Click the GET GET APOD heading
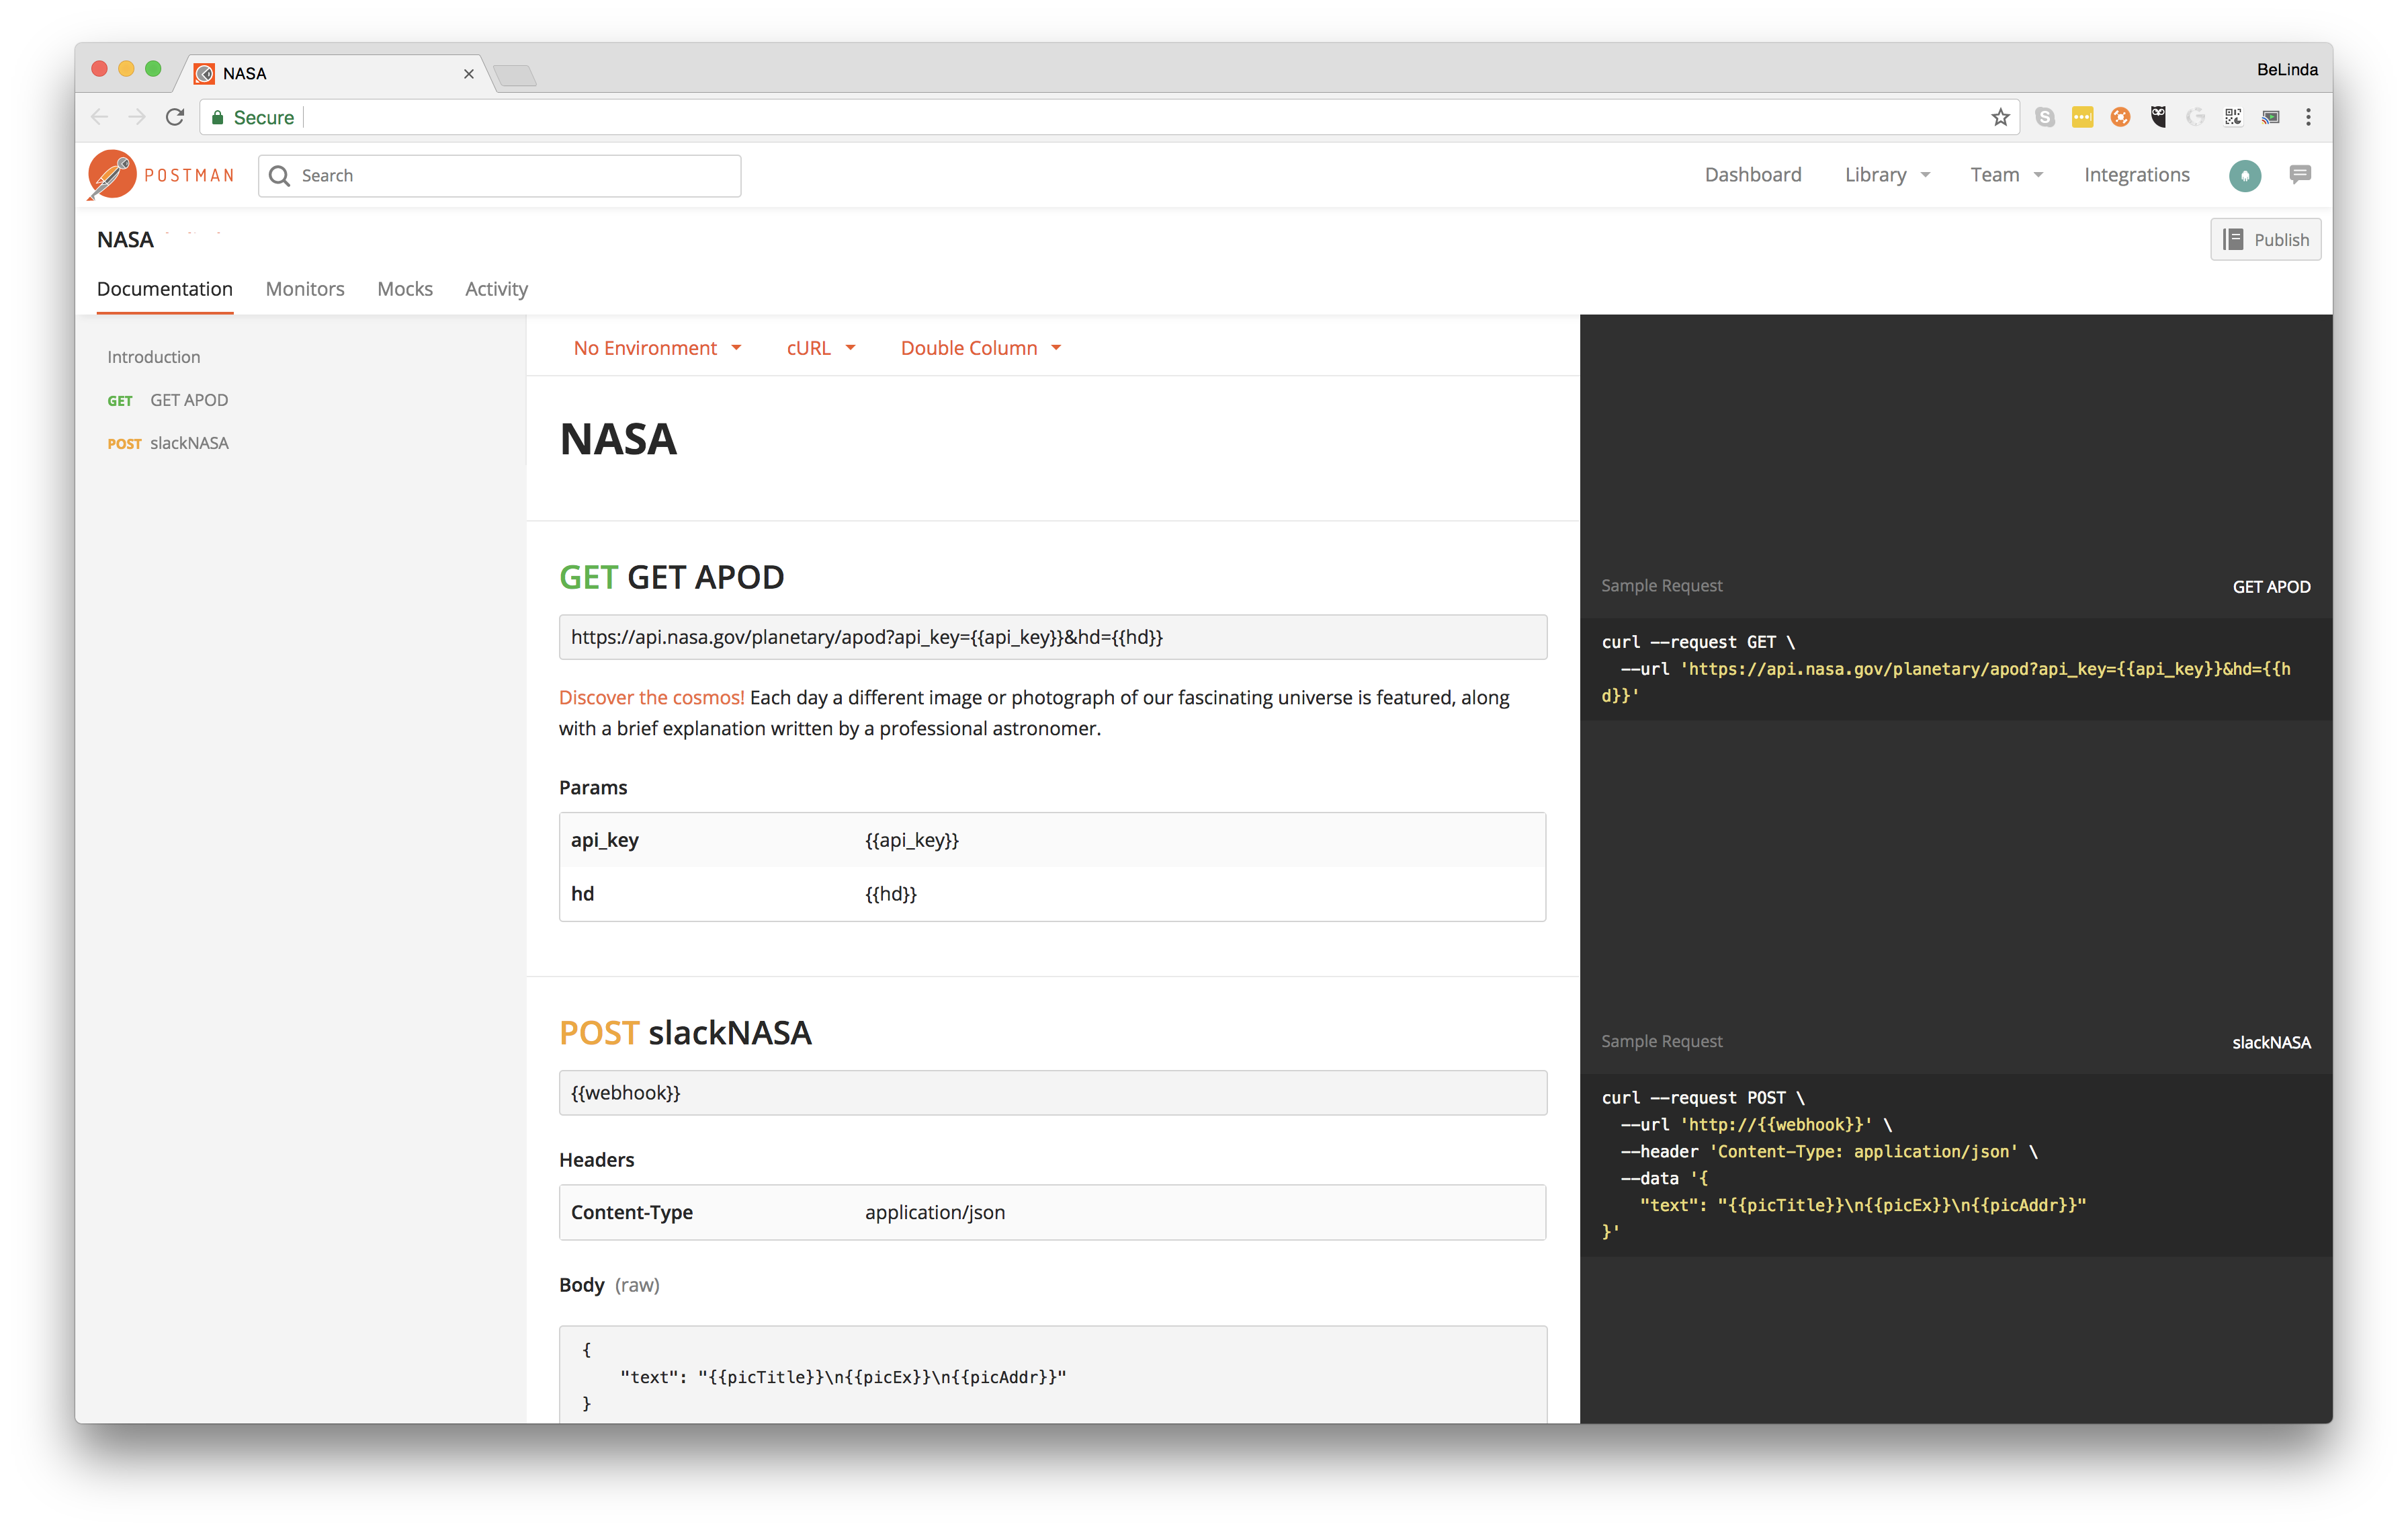2408x1531 pixels. click(671, 577)
